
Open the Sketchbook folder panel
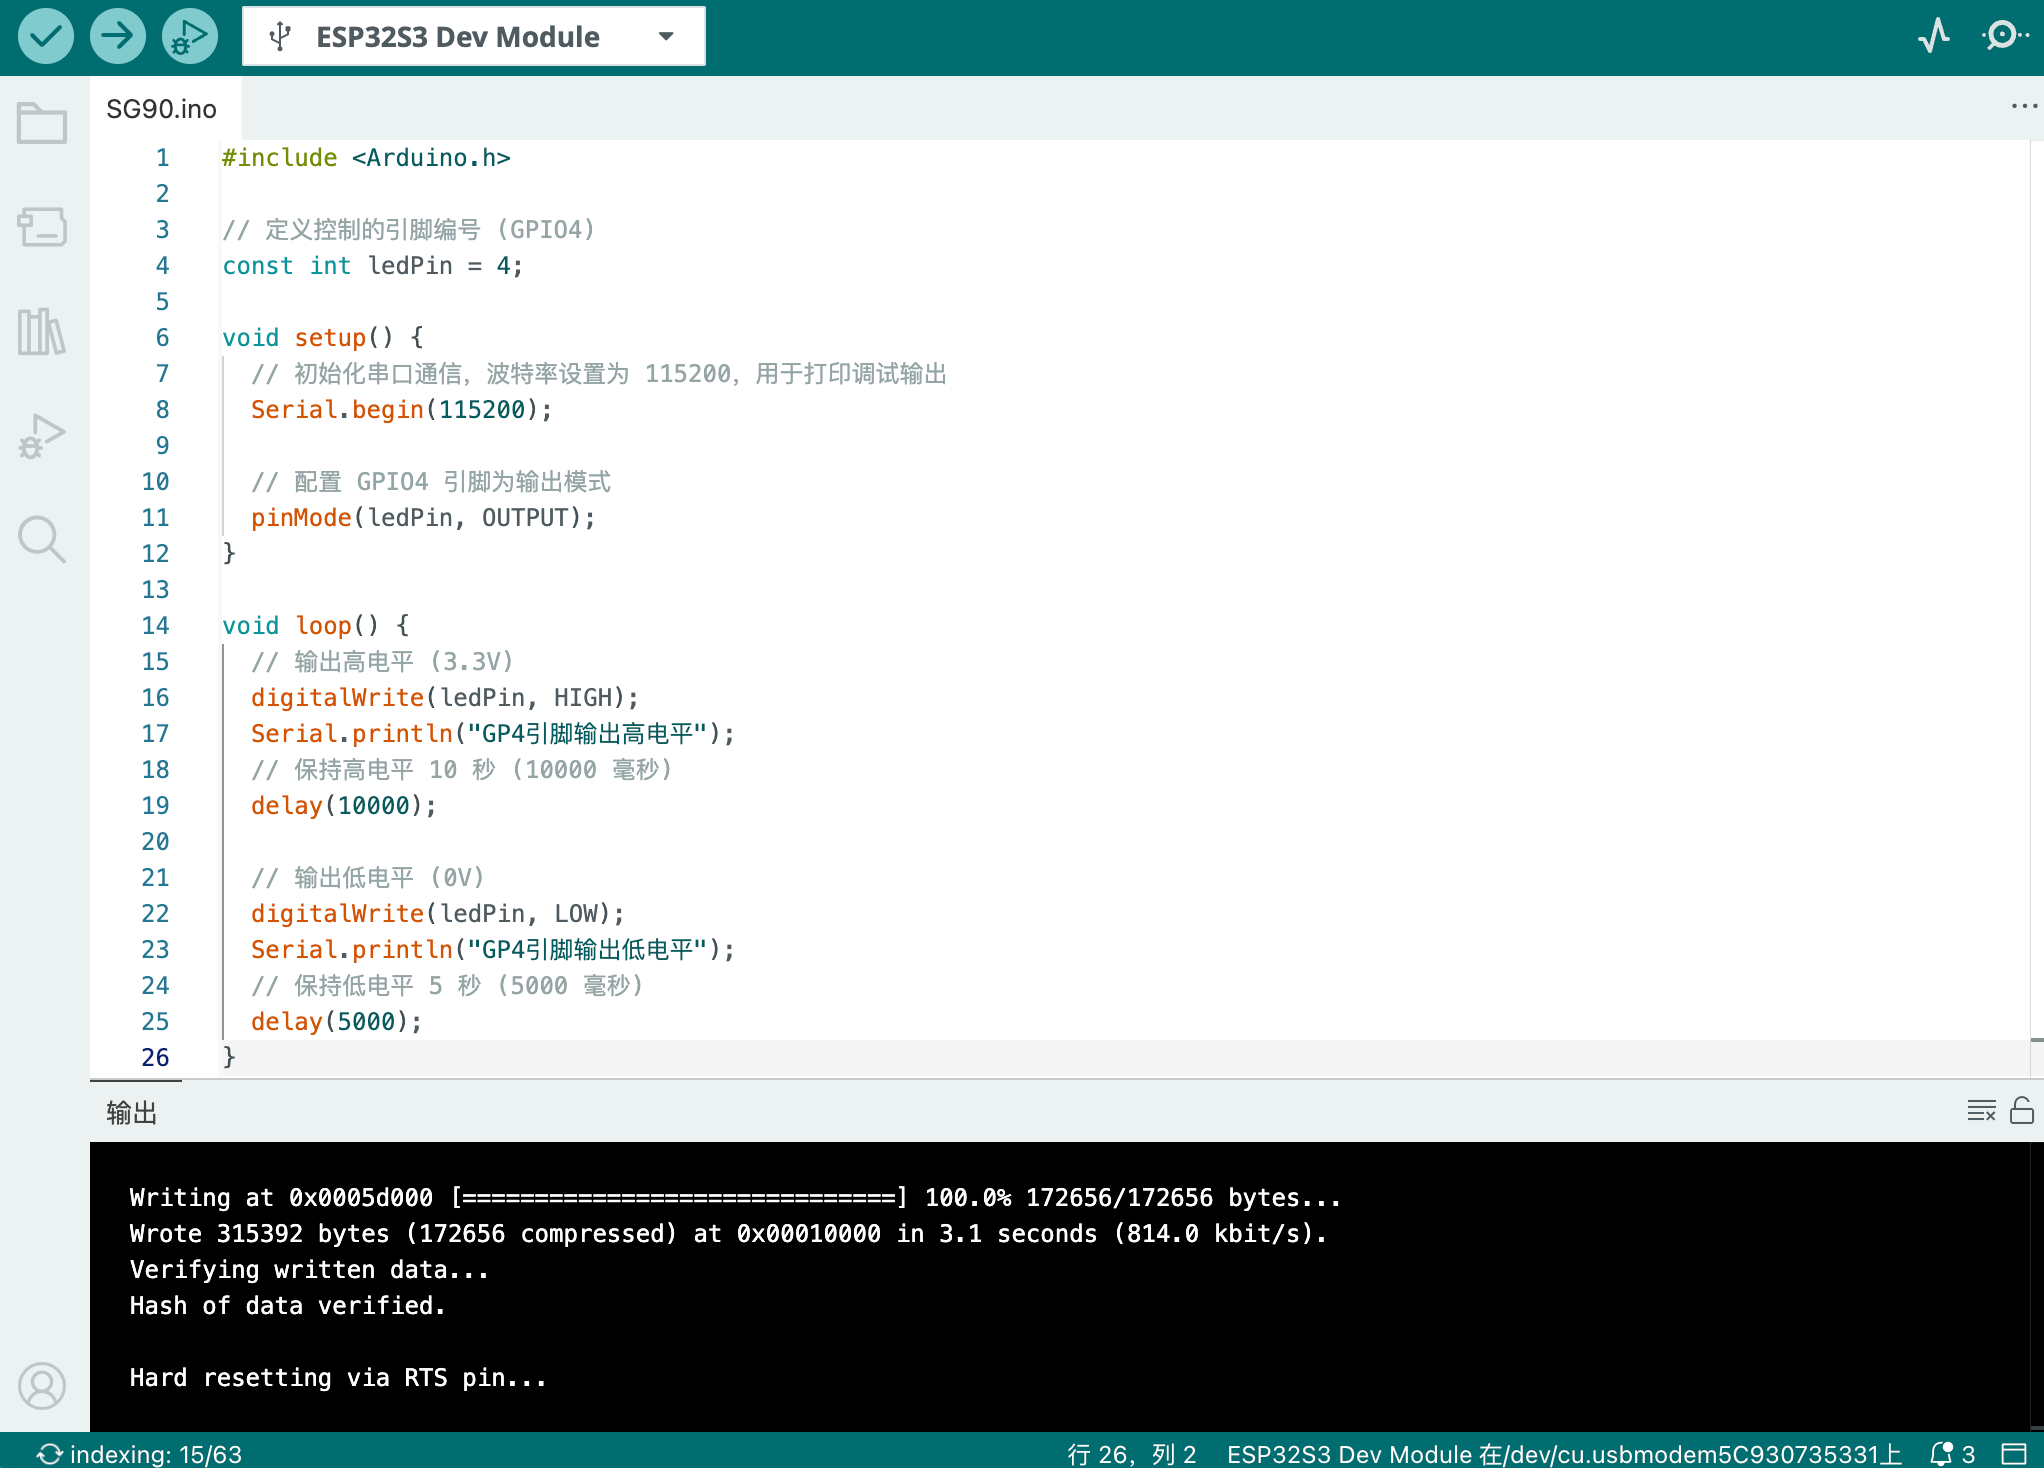click(42, 124)
